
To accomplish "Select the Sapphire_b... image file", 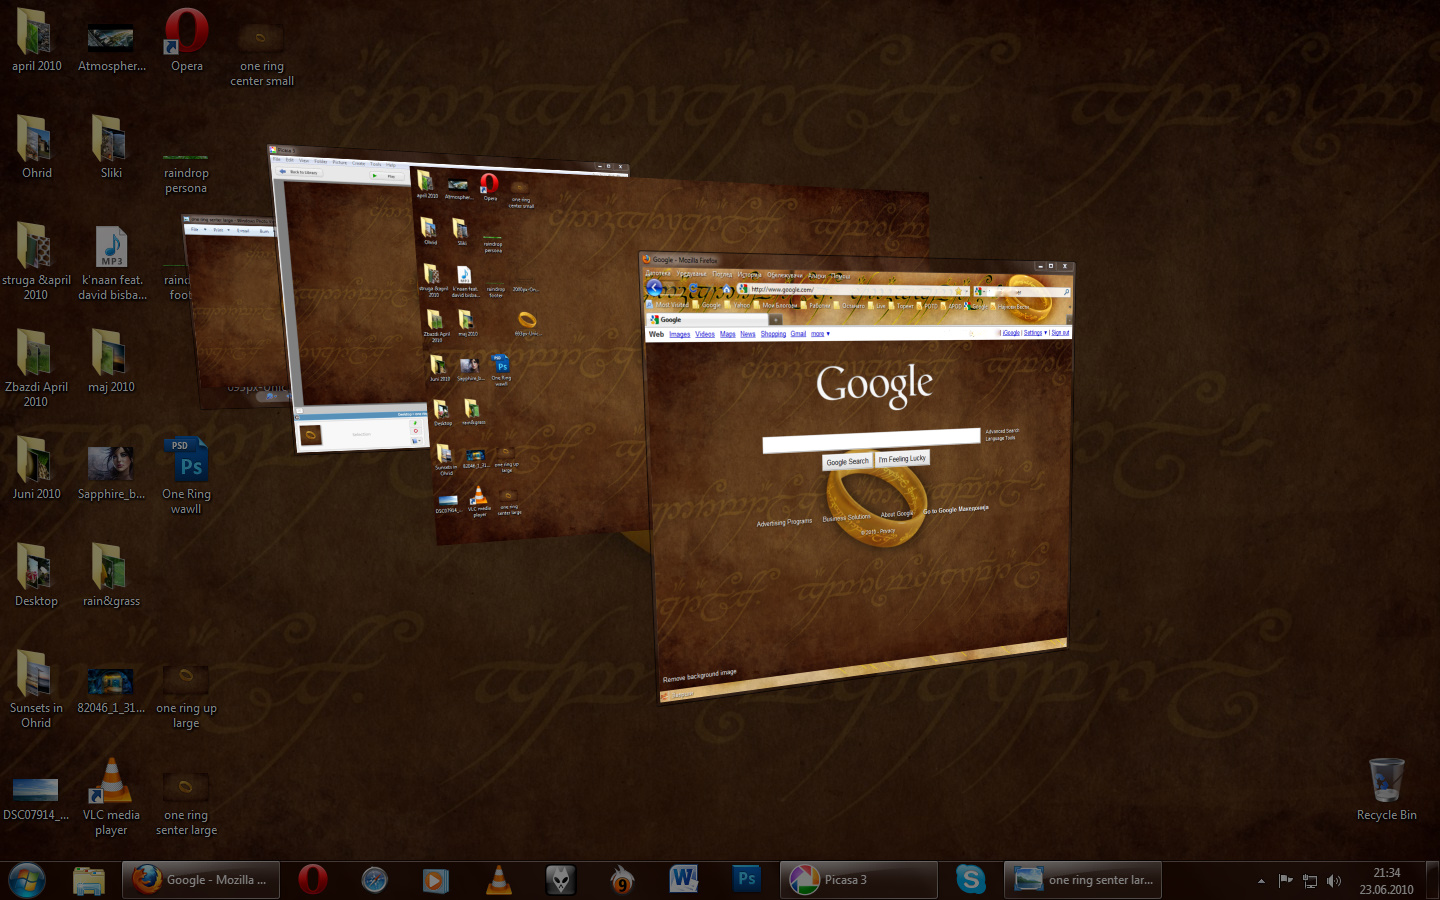I will point(111,473).
